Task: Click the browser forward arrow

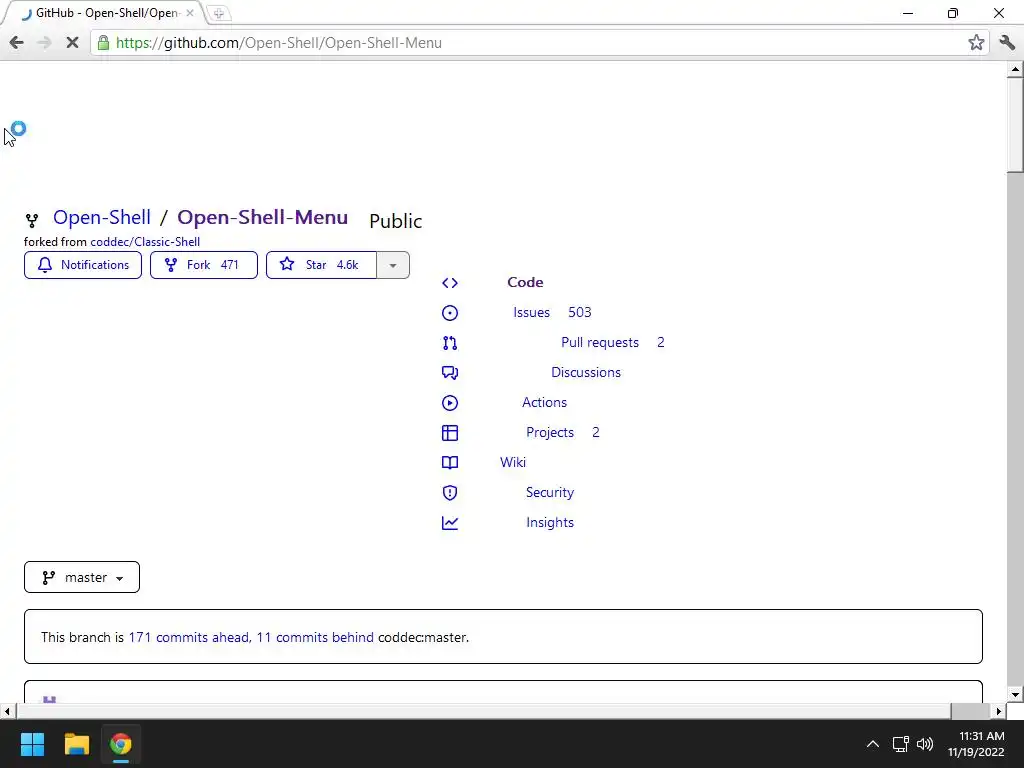Action: tap(44, 43)
